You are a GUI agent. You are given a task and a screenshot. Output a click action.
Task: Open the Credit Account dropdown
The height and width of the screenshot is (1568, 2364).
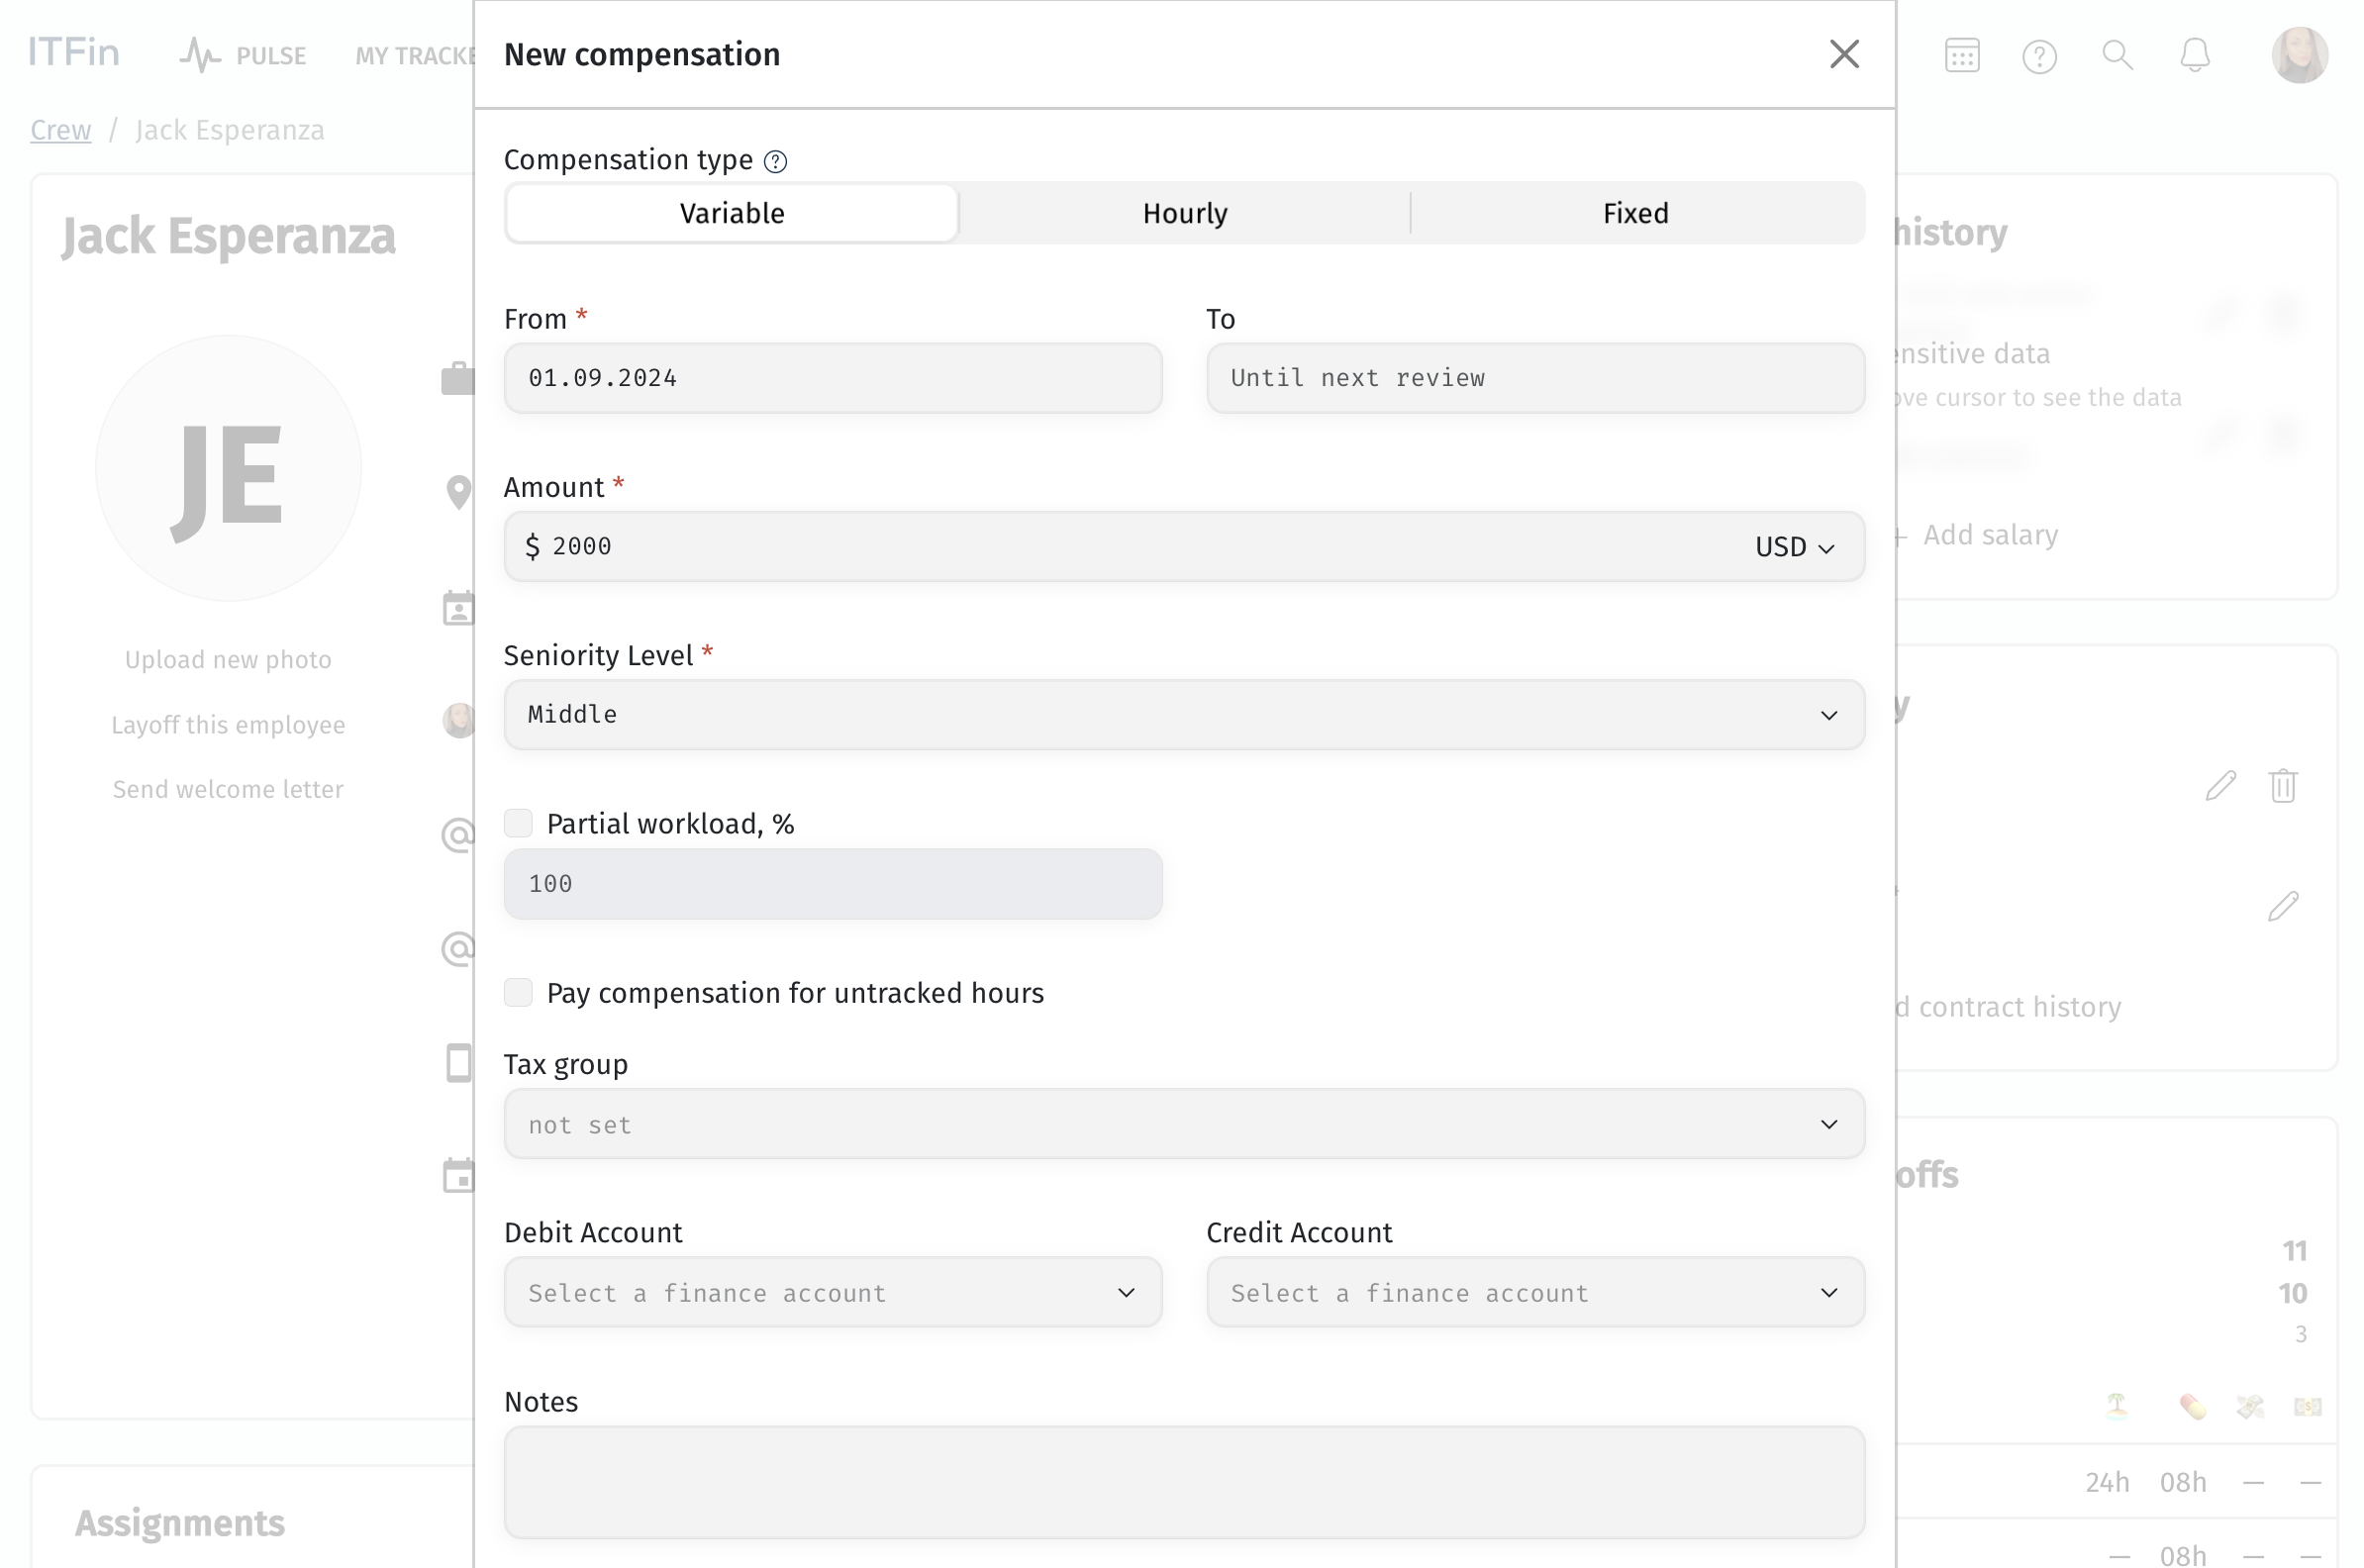(x=1535, y=1293)
